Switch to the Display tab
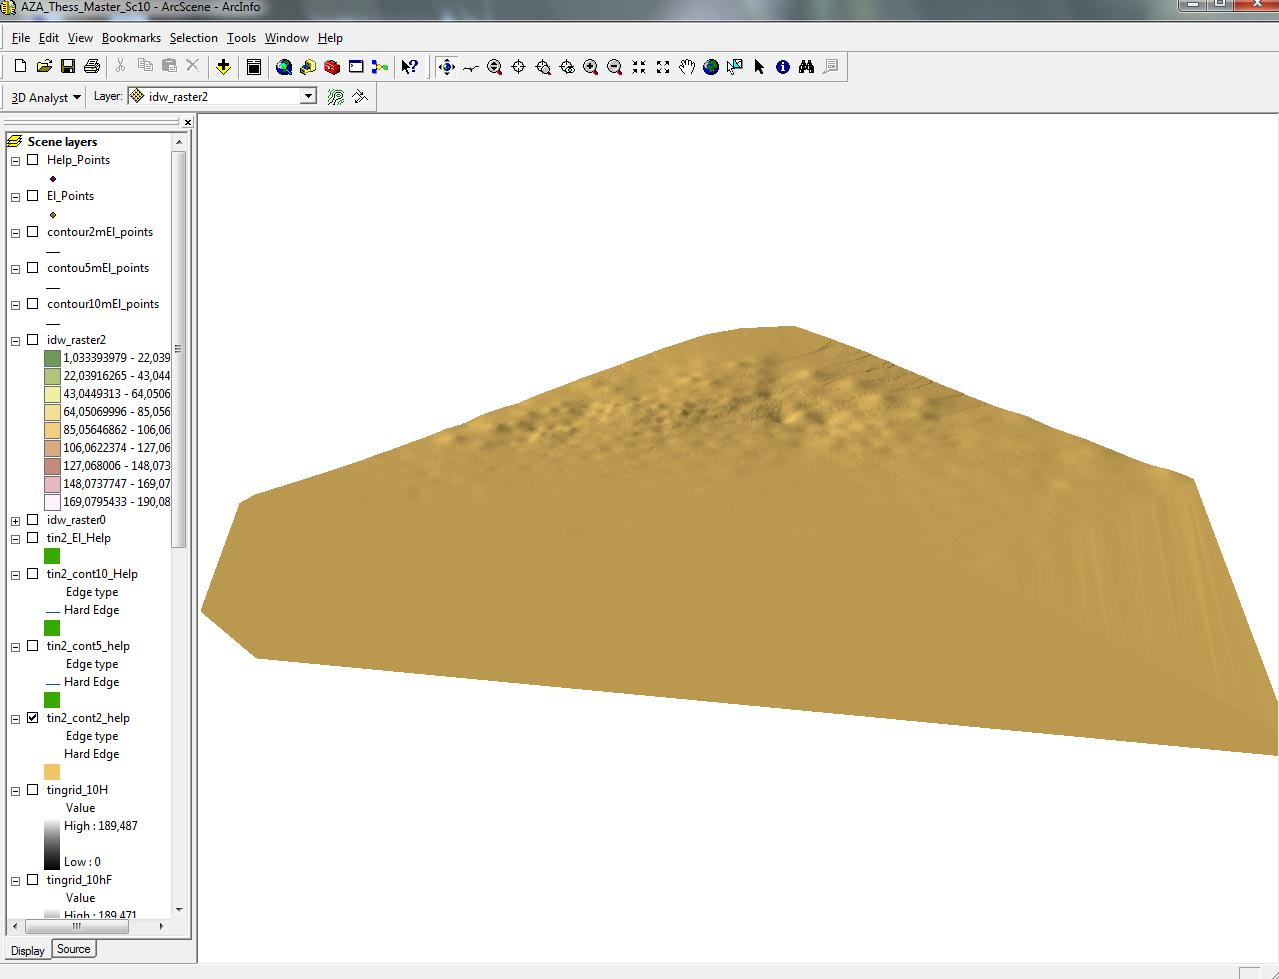The image size is (1279, 979). [x=28, y=950]
